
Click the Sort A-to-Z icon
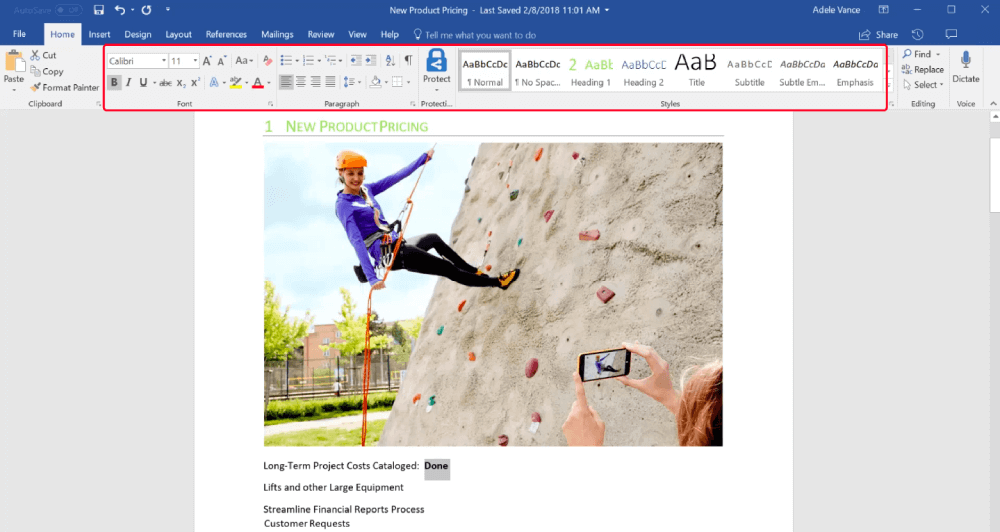(x=389, y=61)
